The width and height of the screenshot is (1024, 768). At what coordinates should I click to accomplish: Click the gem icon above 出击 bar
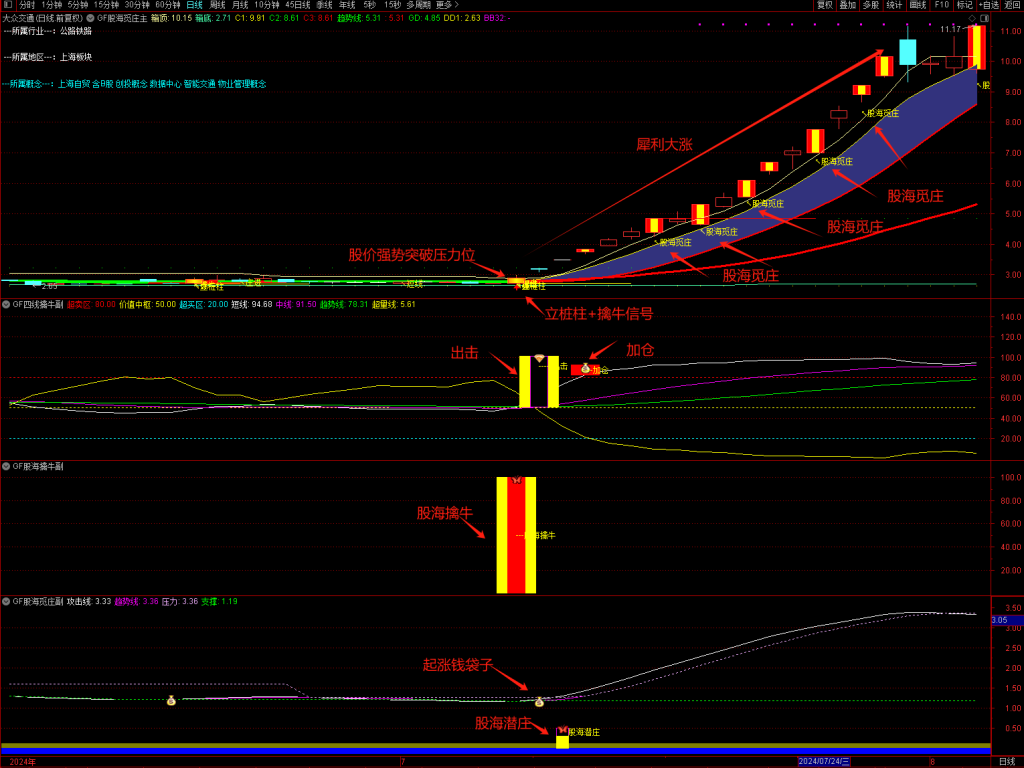point(539,358)
